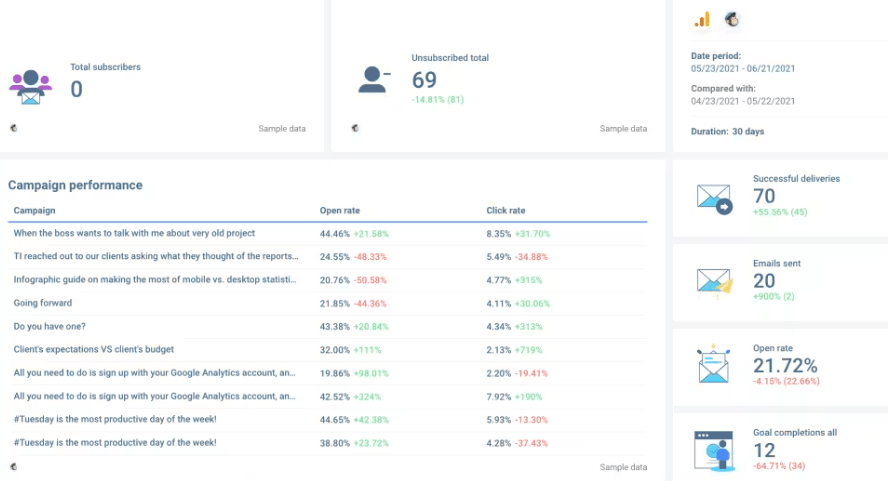Click the -50.58% open rate change
The width and height of the screenshot is (888, 481).
[x=370, y=280]
